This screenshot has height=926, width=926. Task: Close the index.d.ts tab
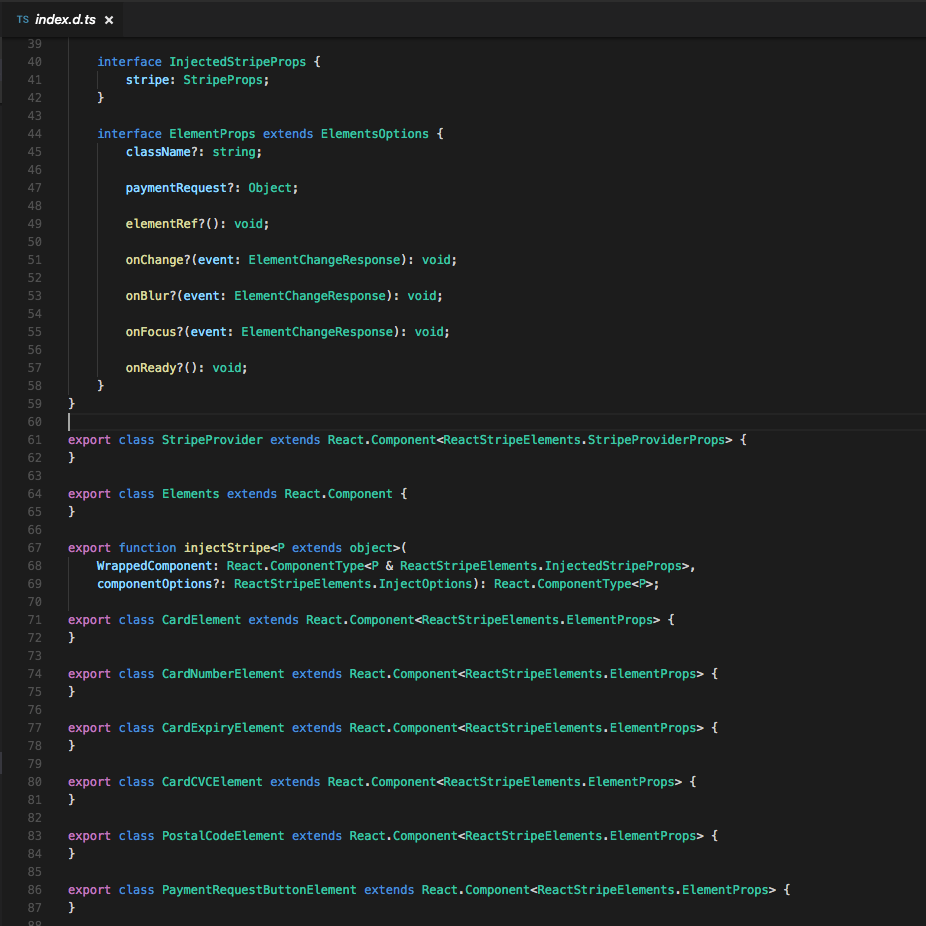coord(109,18)
